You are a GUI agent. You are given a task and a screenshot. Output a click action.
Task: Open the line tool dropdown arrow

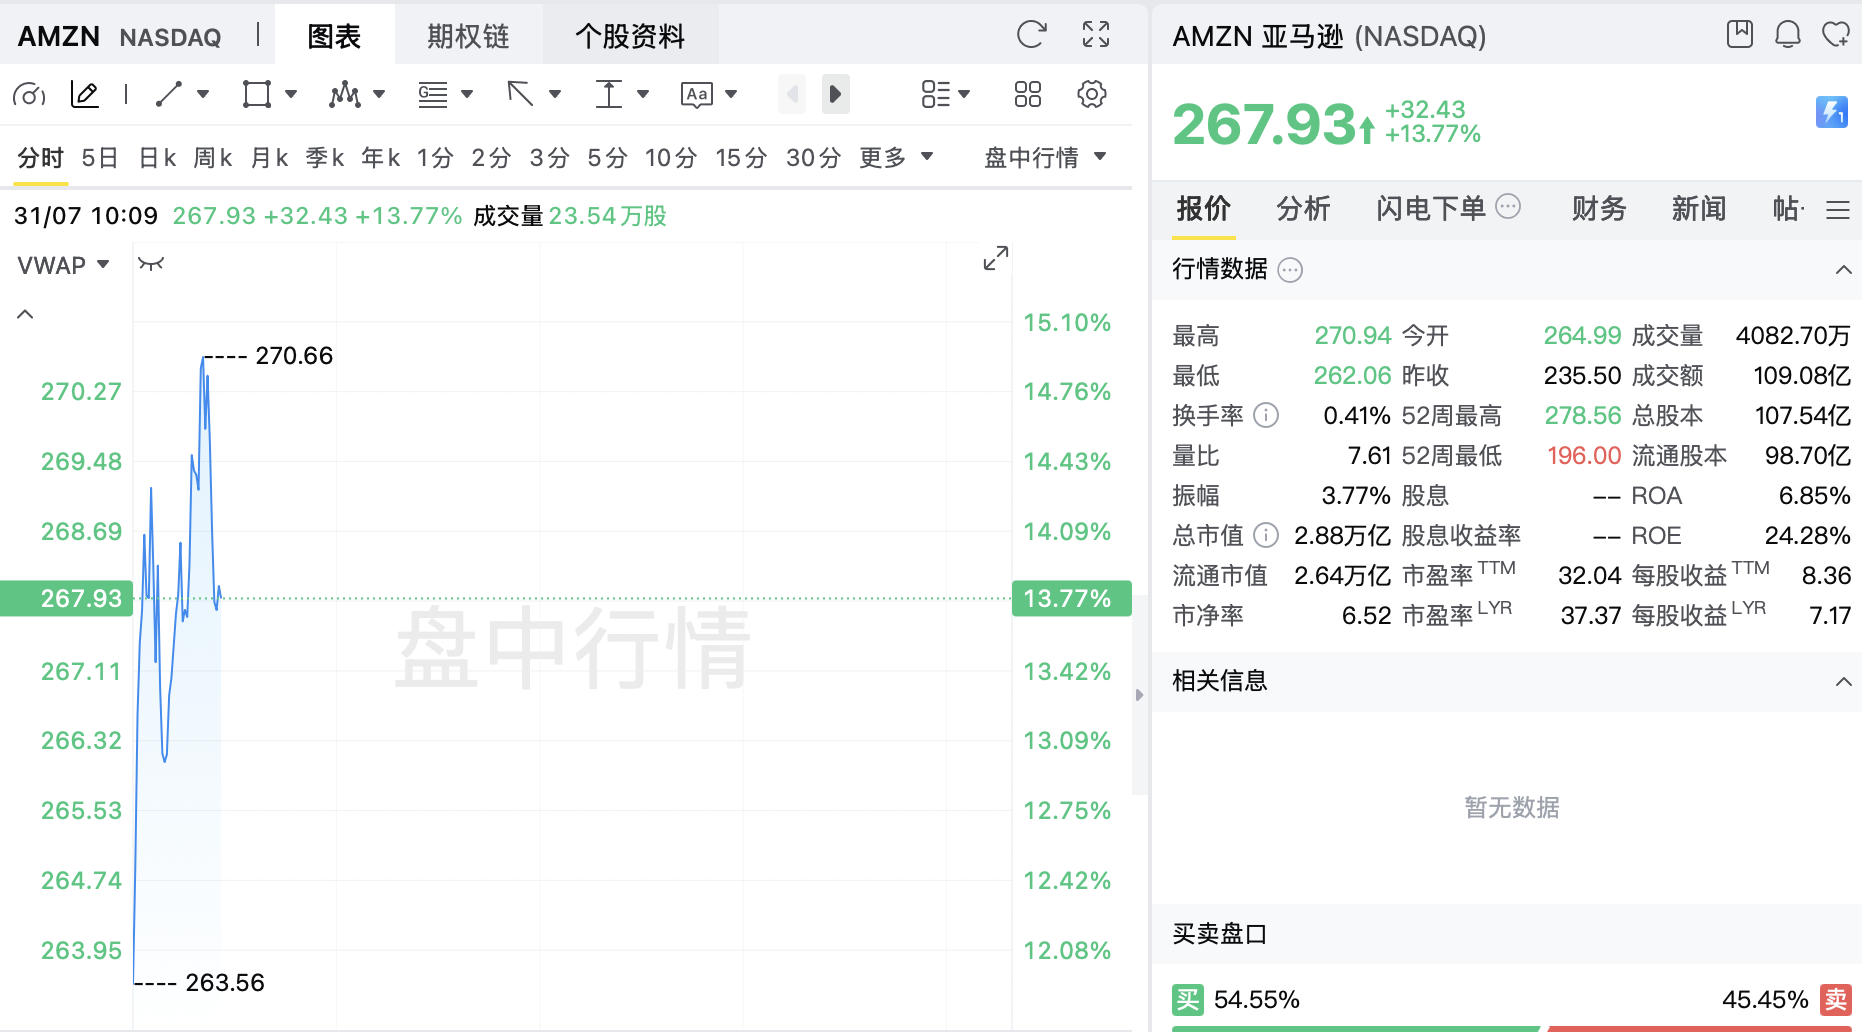[x=203, y=94]
